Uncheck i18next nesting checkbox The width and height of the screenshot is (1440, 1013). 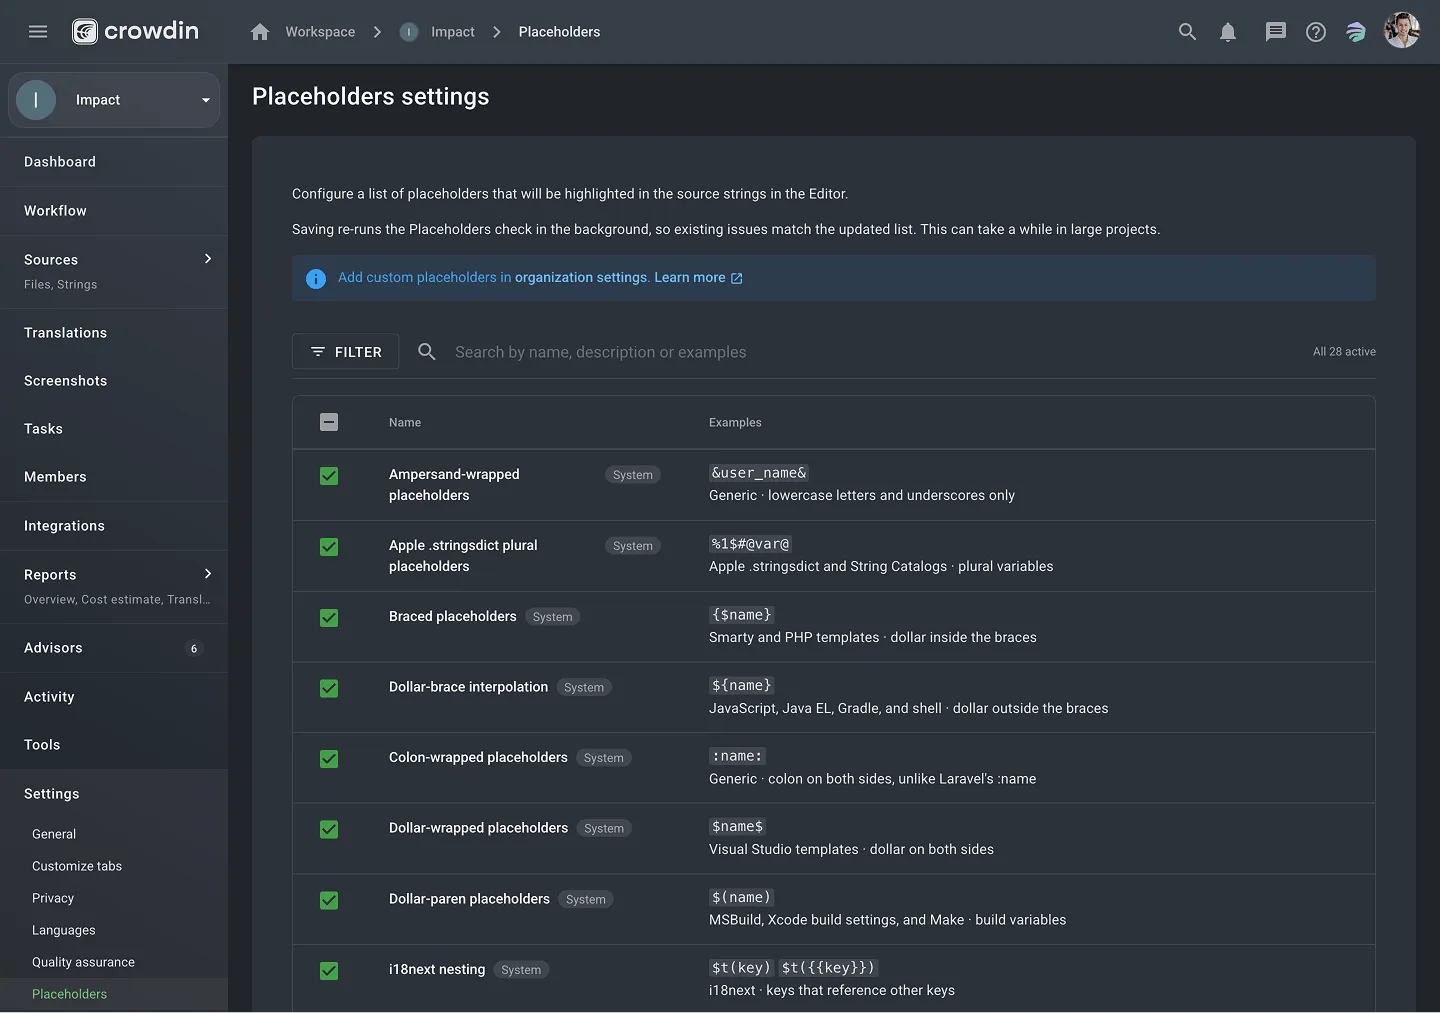pos(329,971)
